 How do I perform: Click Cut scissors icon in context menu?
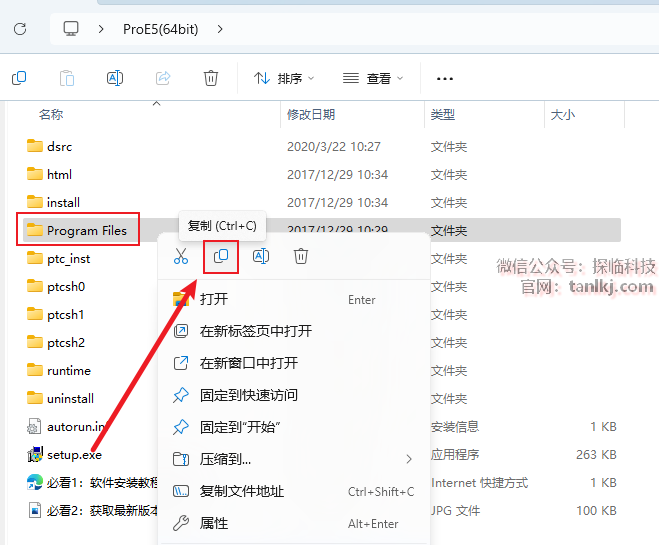[x=181, y=256]
